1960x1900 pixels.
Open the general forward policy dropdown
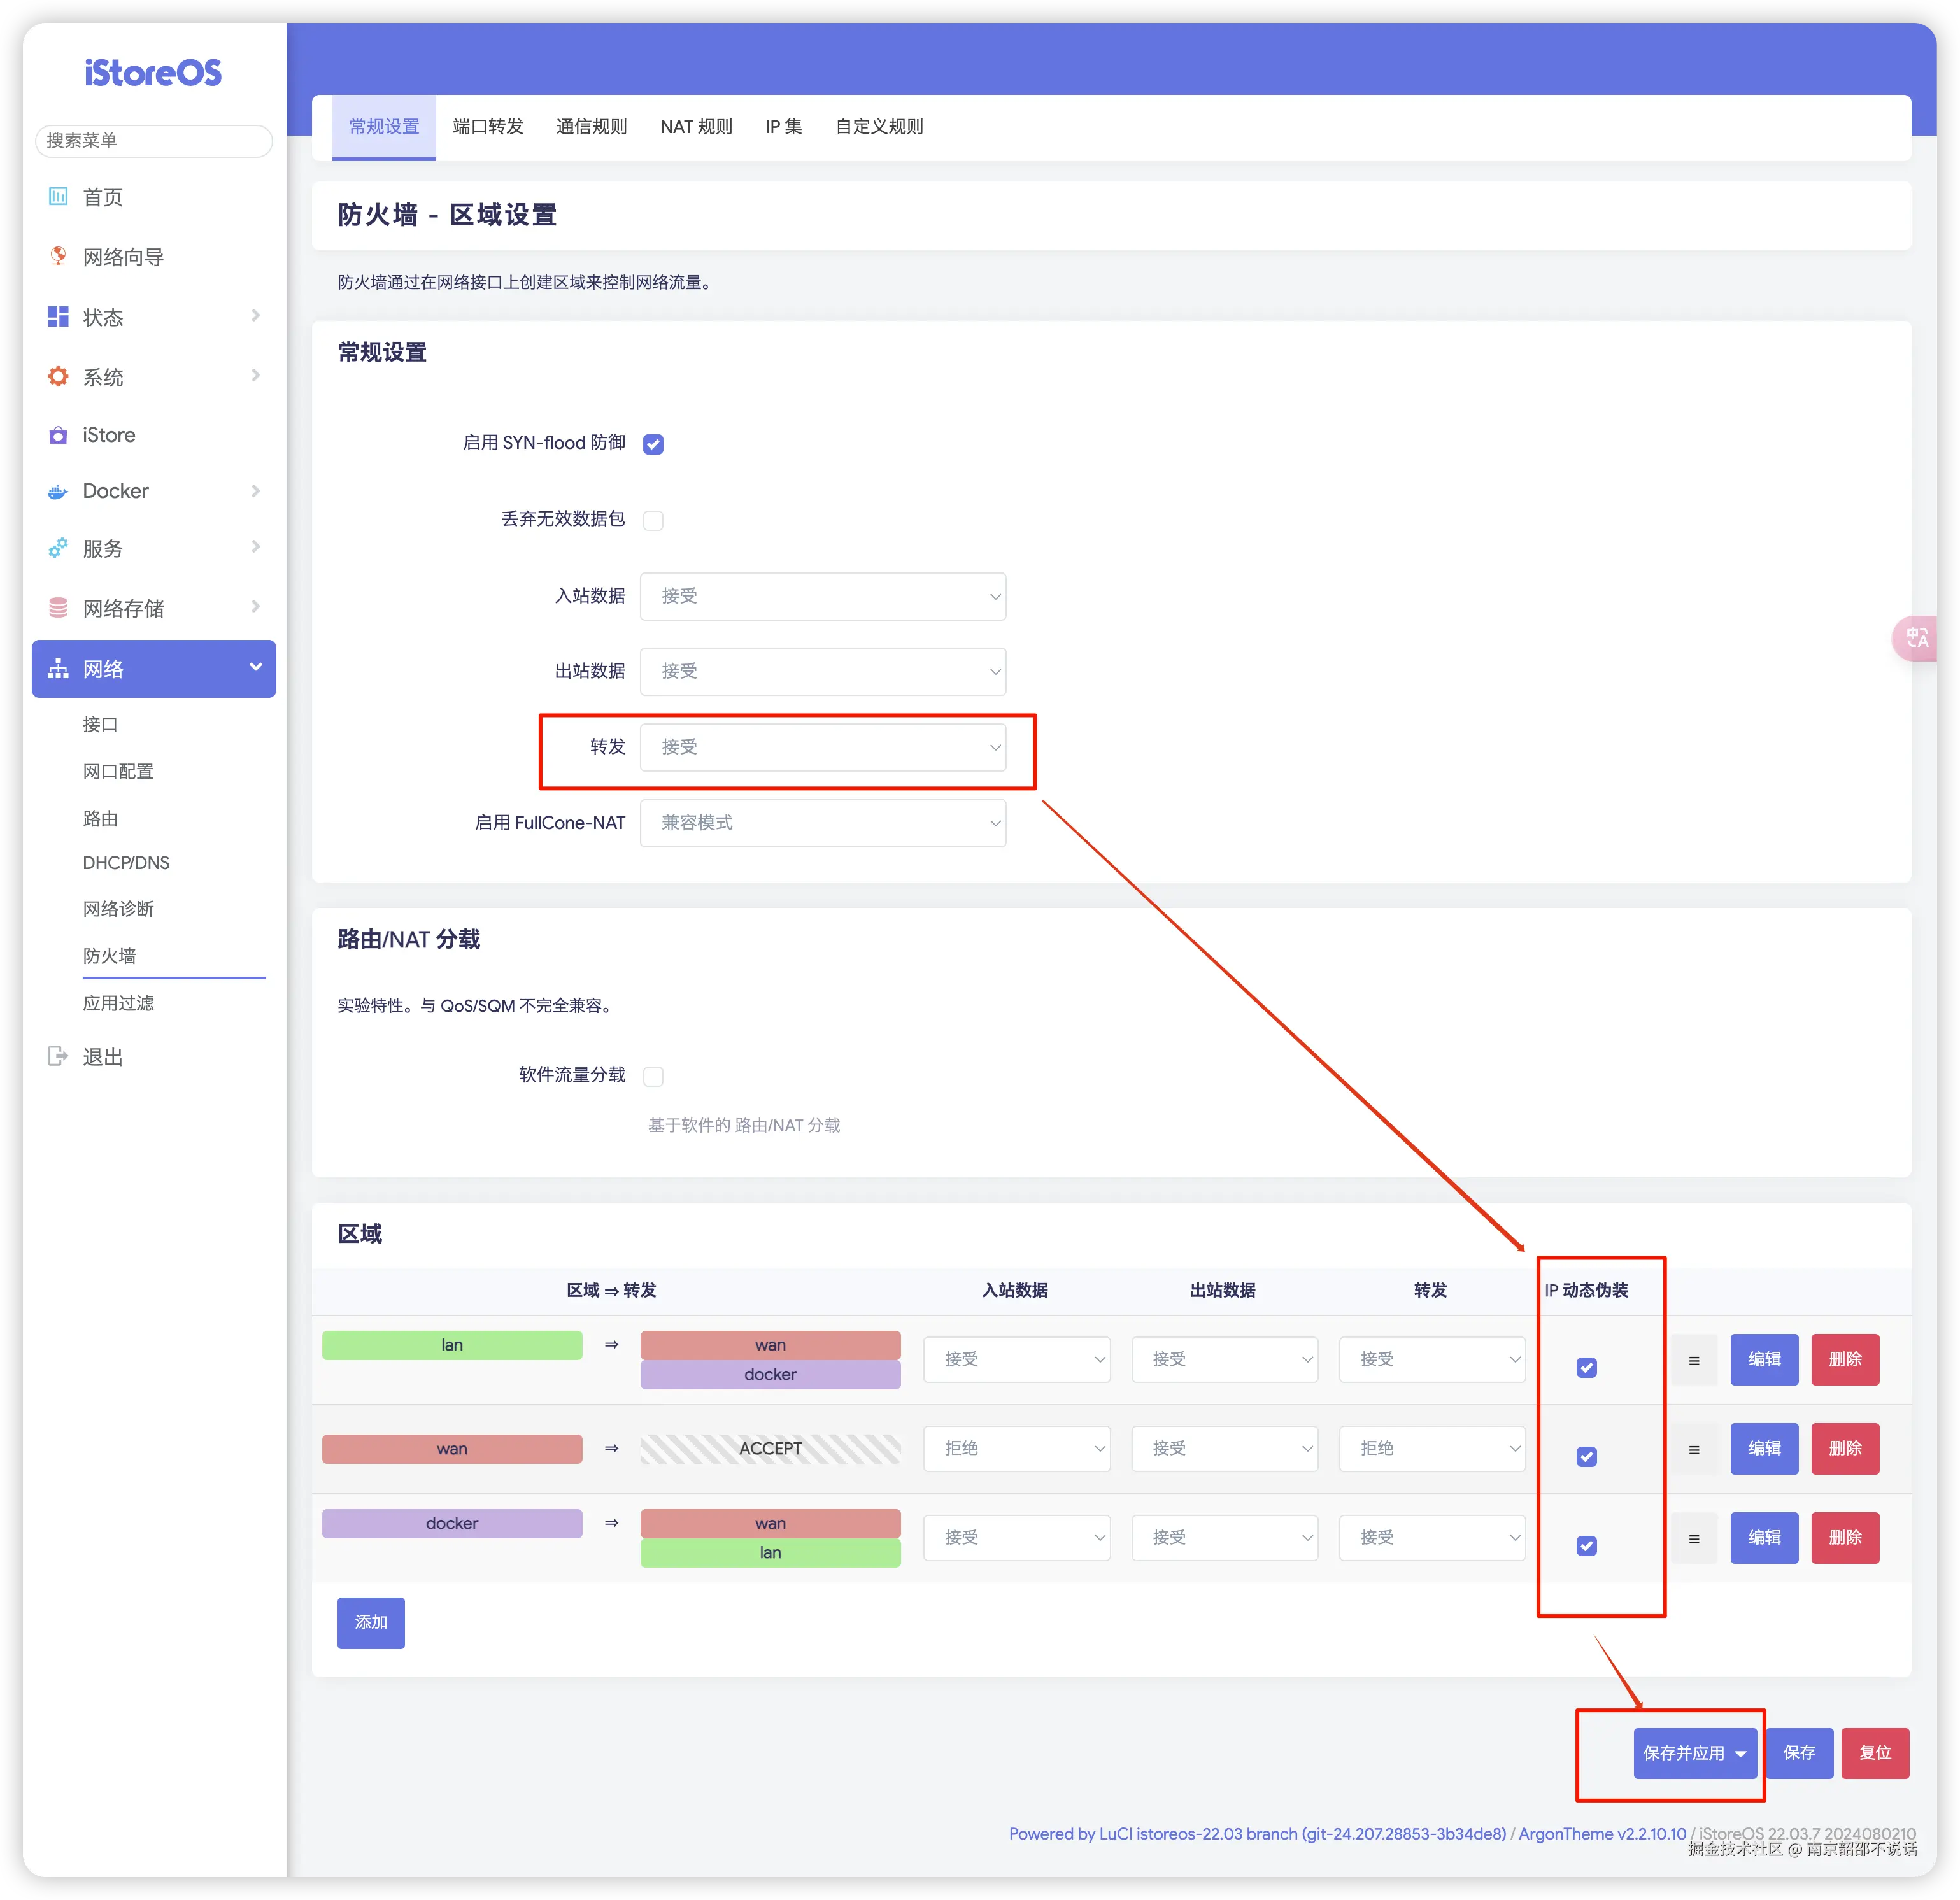(x=822, y=747)
